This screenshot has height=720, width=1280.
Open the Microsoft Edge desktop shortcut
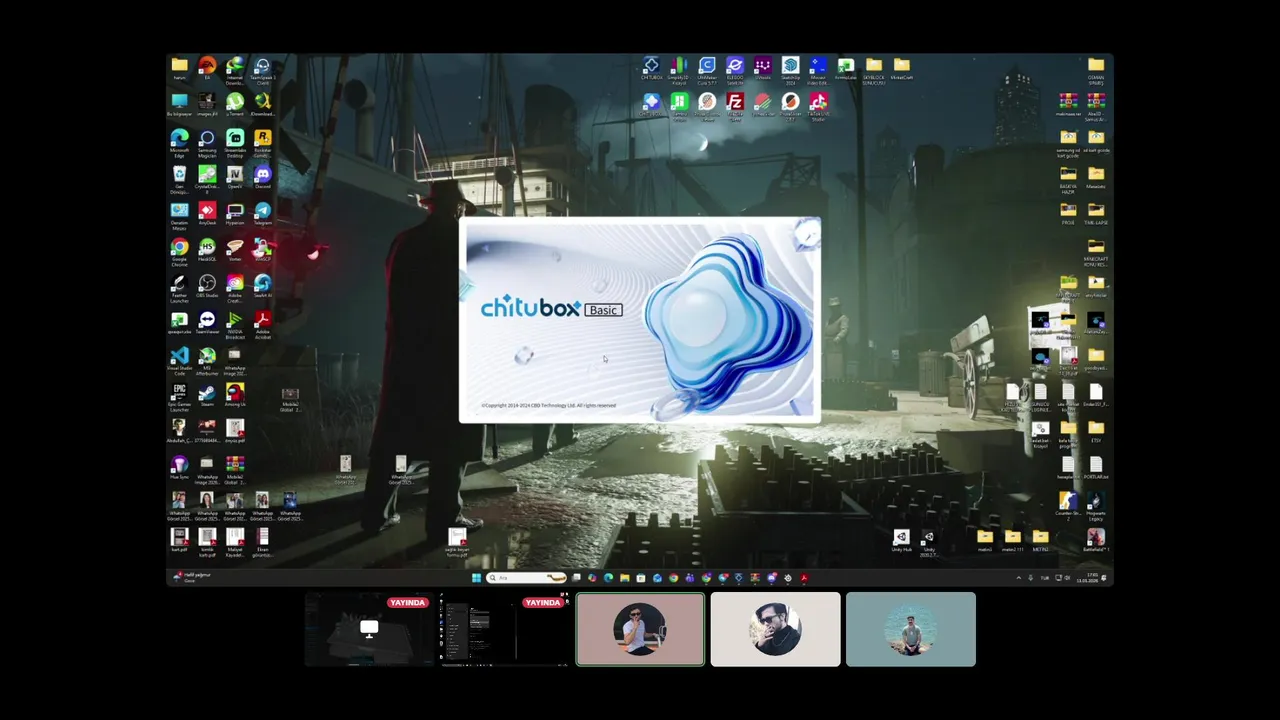click(x=179, y=143)
